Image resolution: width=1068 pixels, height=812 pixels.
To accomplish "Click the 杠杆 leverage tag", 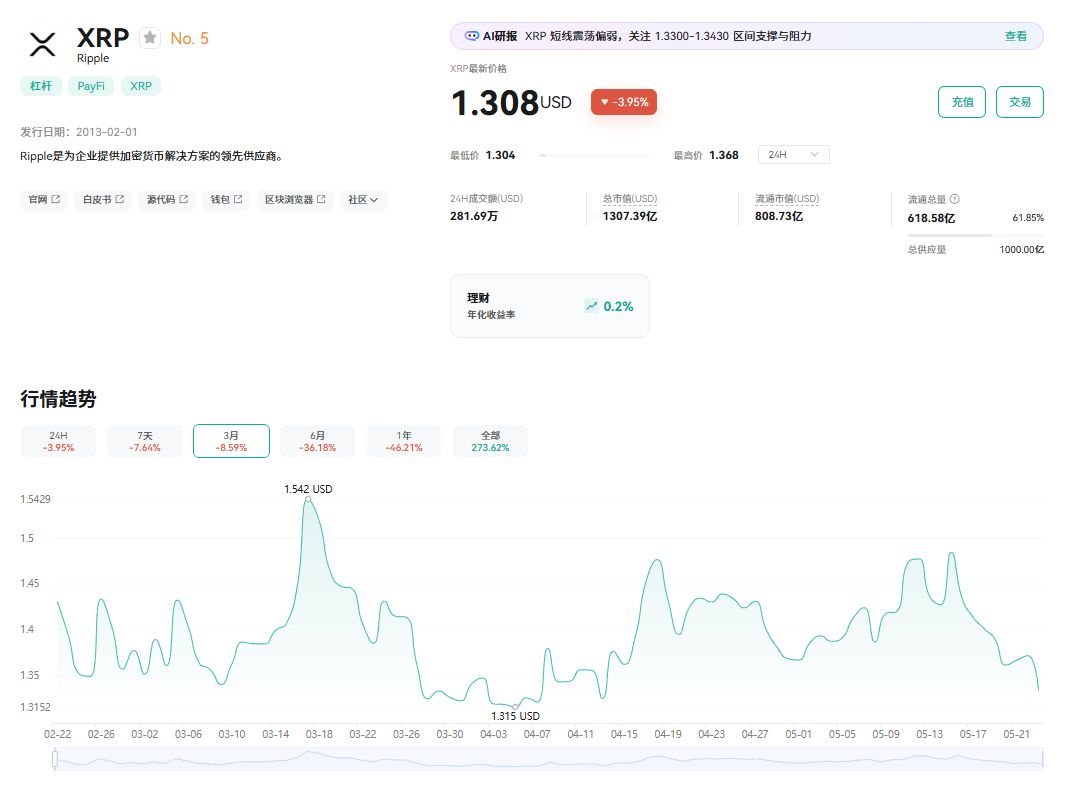I will tap(41, 86).
